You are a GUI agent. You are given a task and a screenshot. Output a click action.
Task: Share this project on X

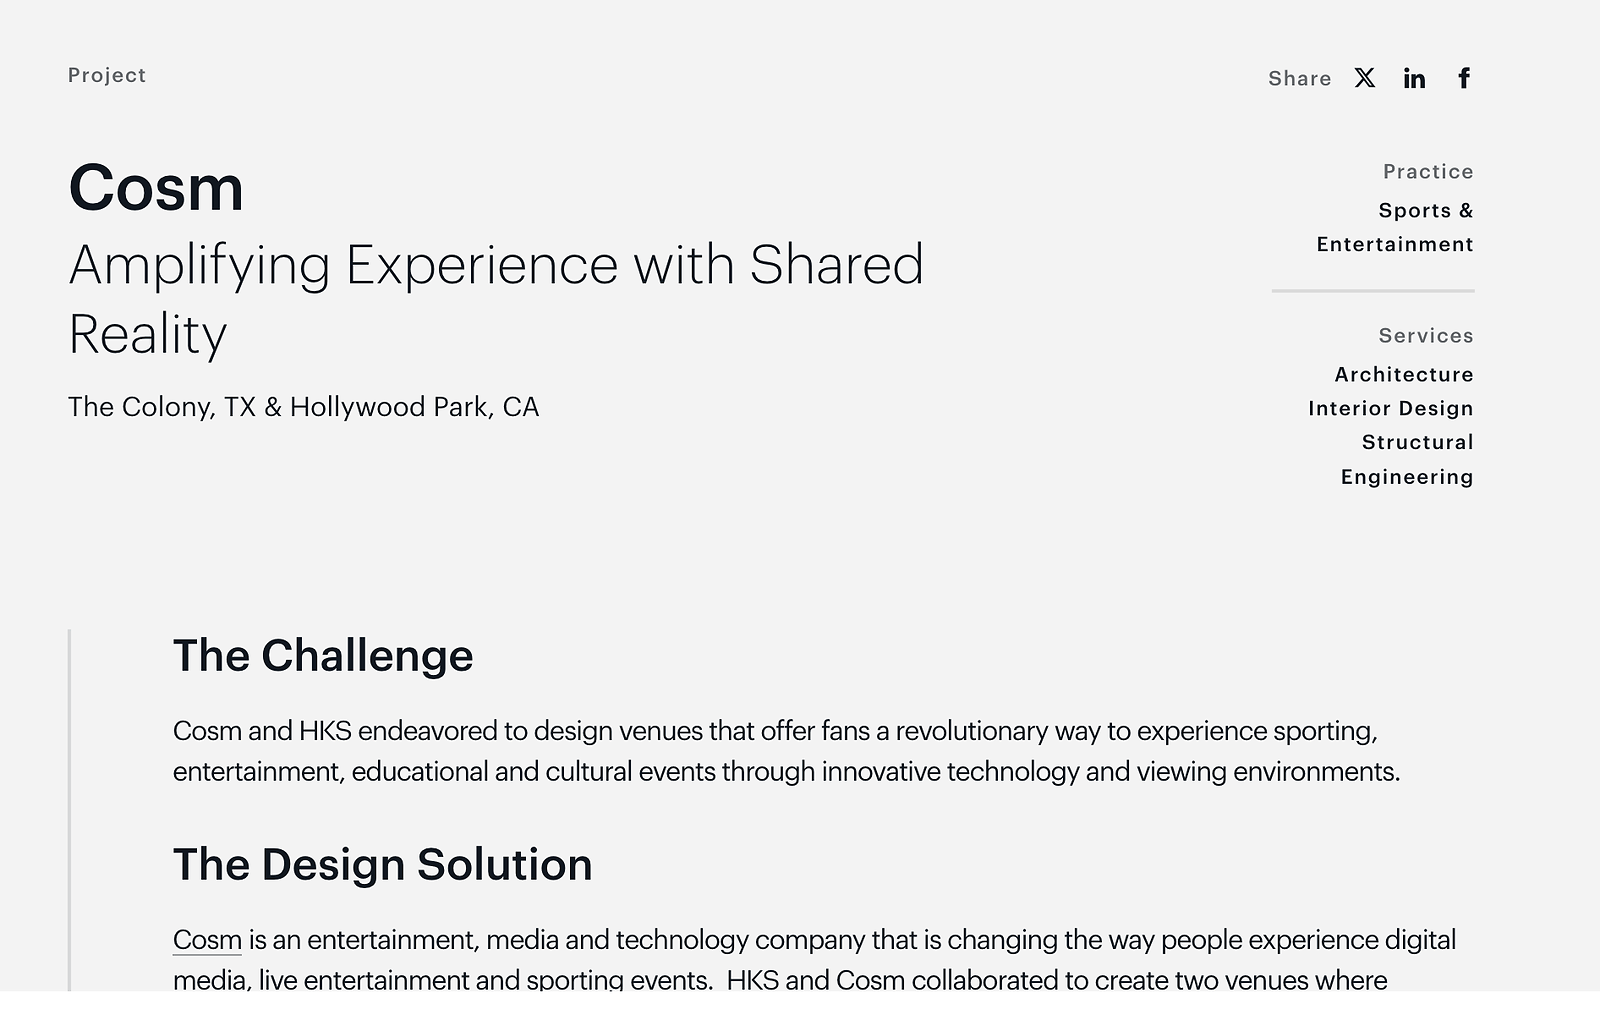[x=1365, y=78]
